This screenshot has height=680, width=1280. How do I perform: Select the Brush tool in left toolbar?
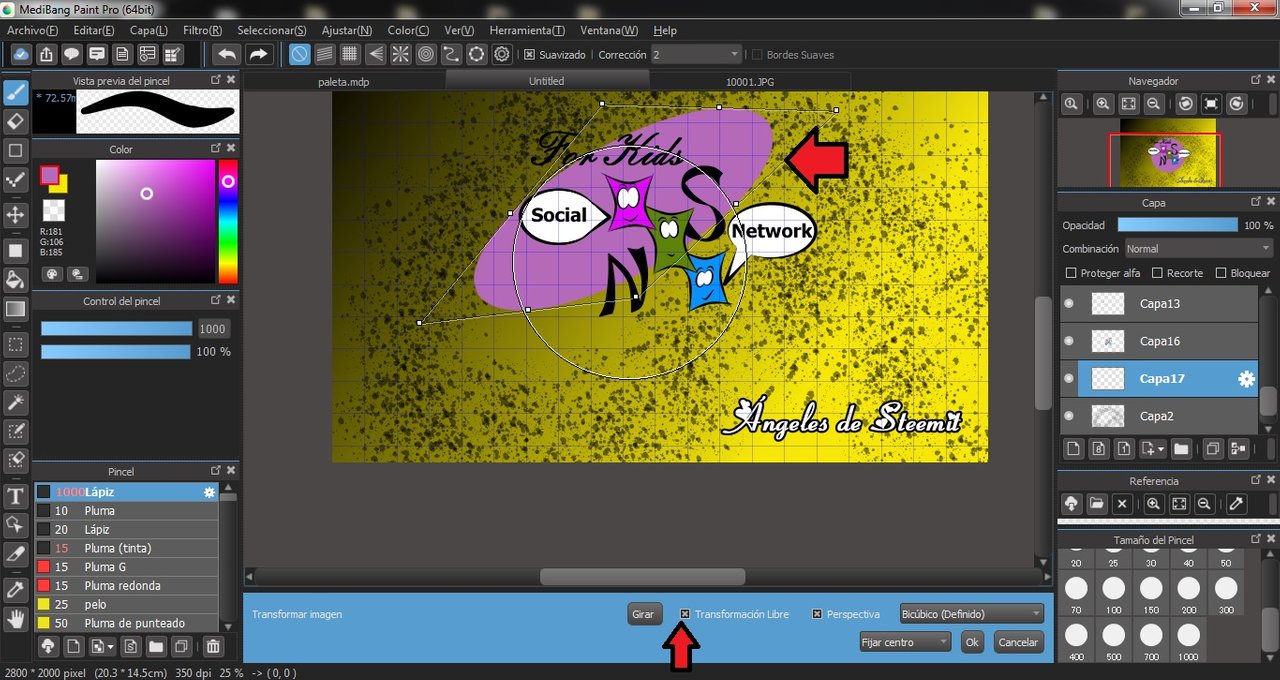pos(16,93)
